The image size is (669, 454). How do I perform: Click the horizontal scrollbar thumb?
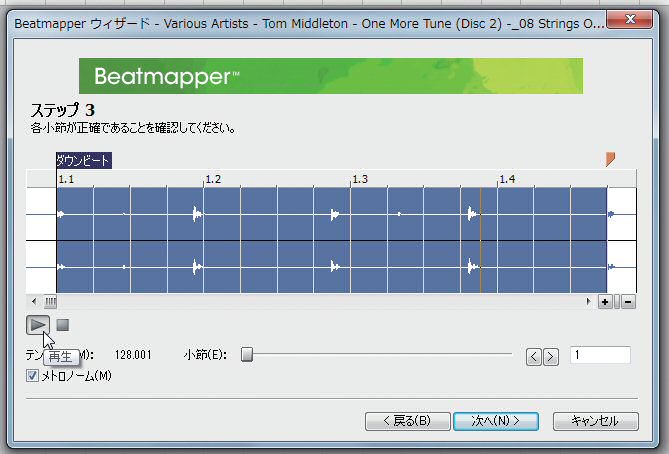tap(50, 302)
